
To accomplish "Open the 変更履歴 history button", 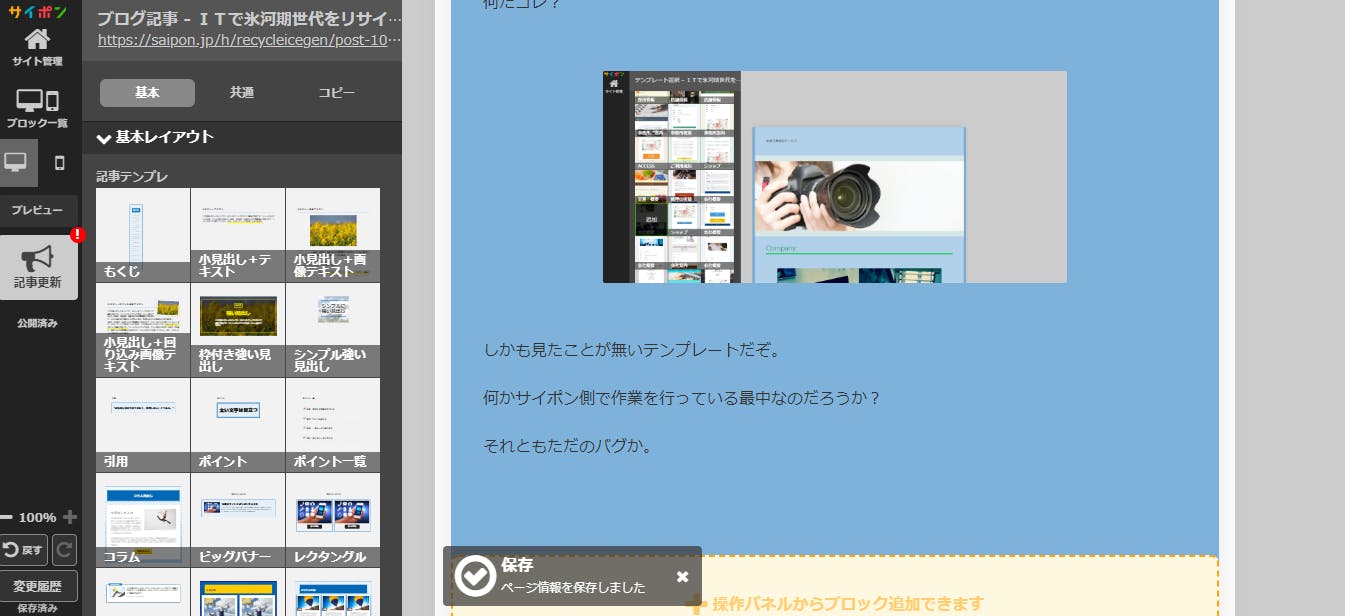I will 38,585.
